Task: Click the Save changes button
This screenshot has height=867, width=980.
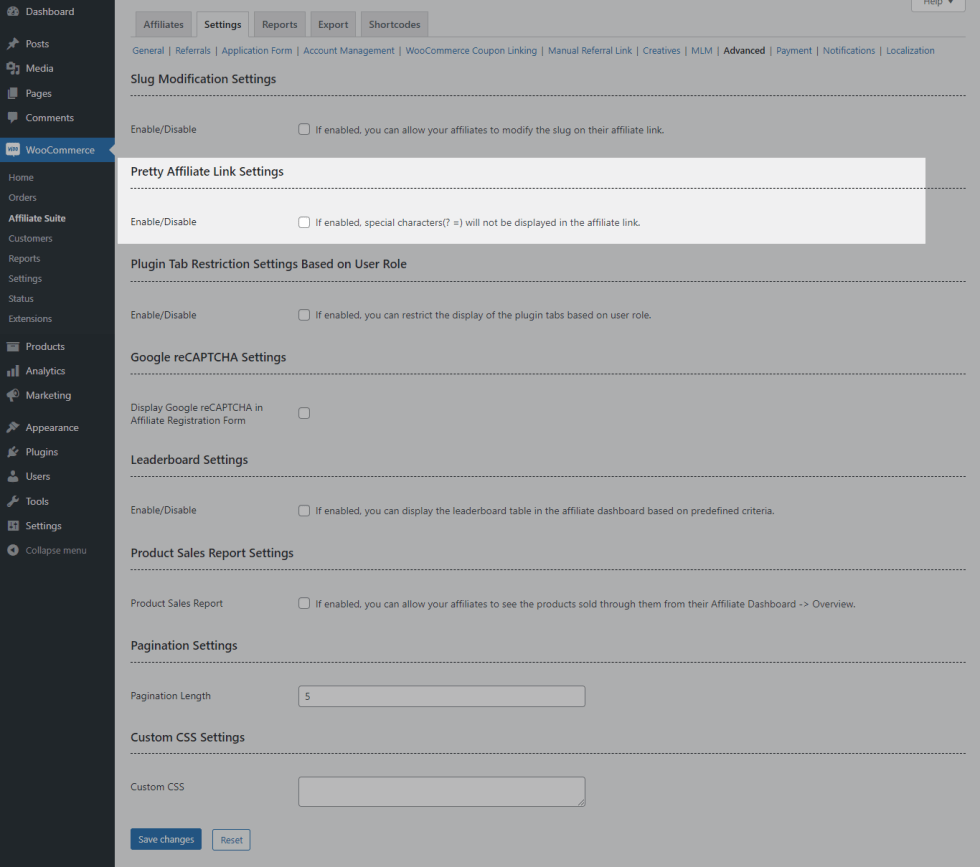Action: click(166, 840)
